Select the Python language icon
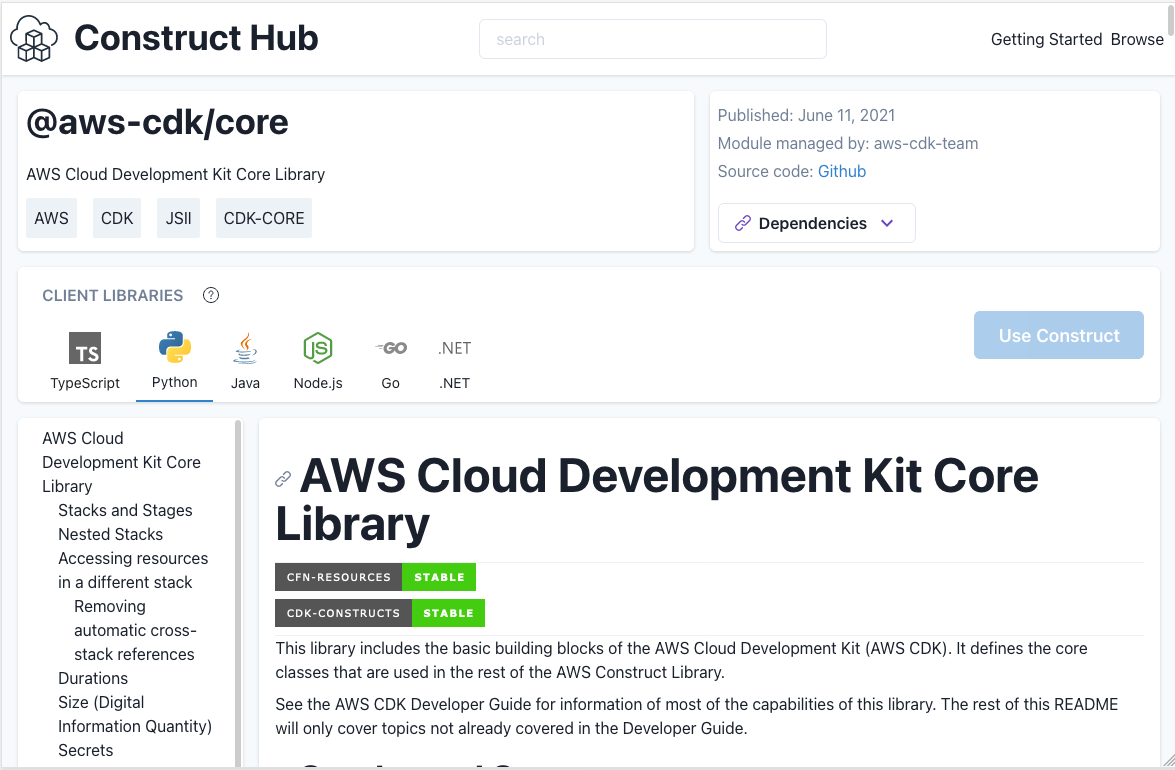Viewport: 1175px width, 770px height. (174, 347)
